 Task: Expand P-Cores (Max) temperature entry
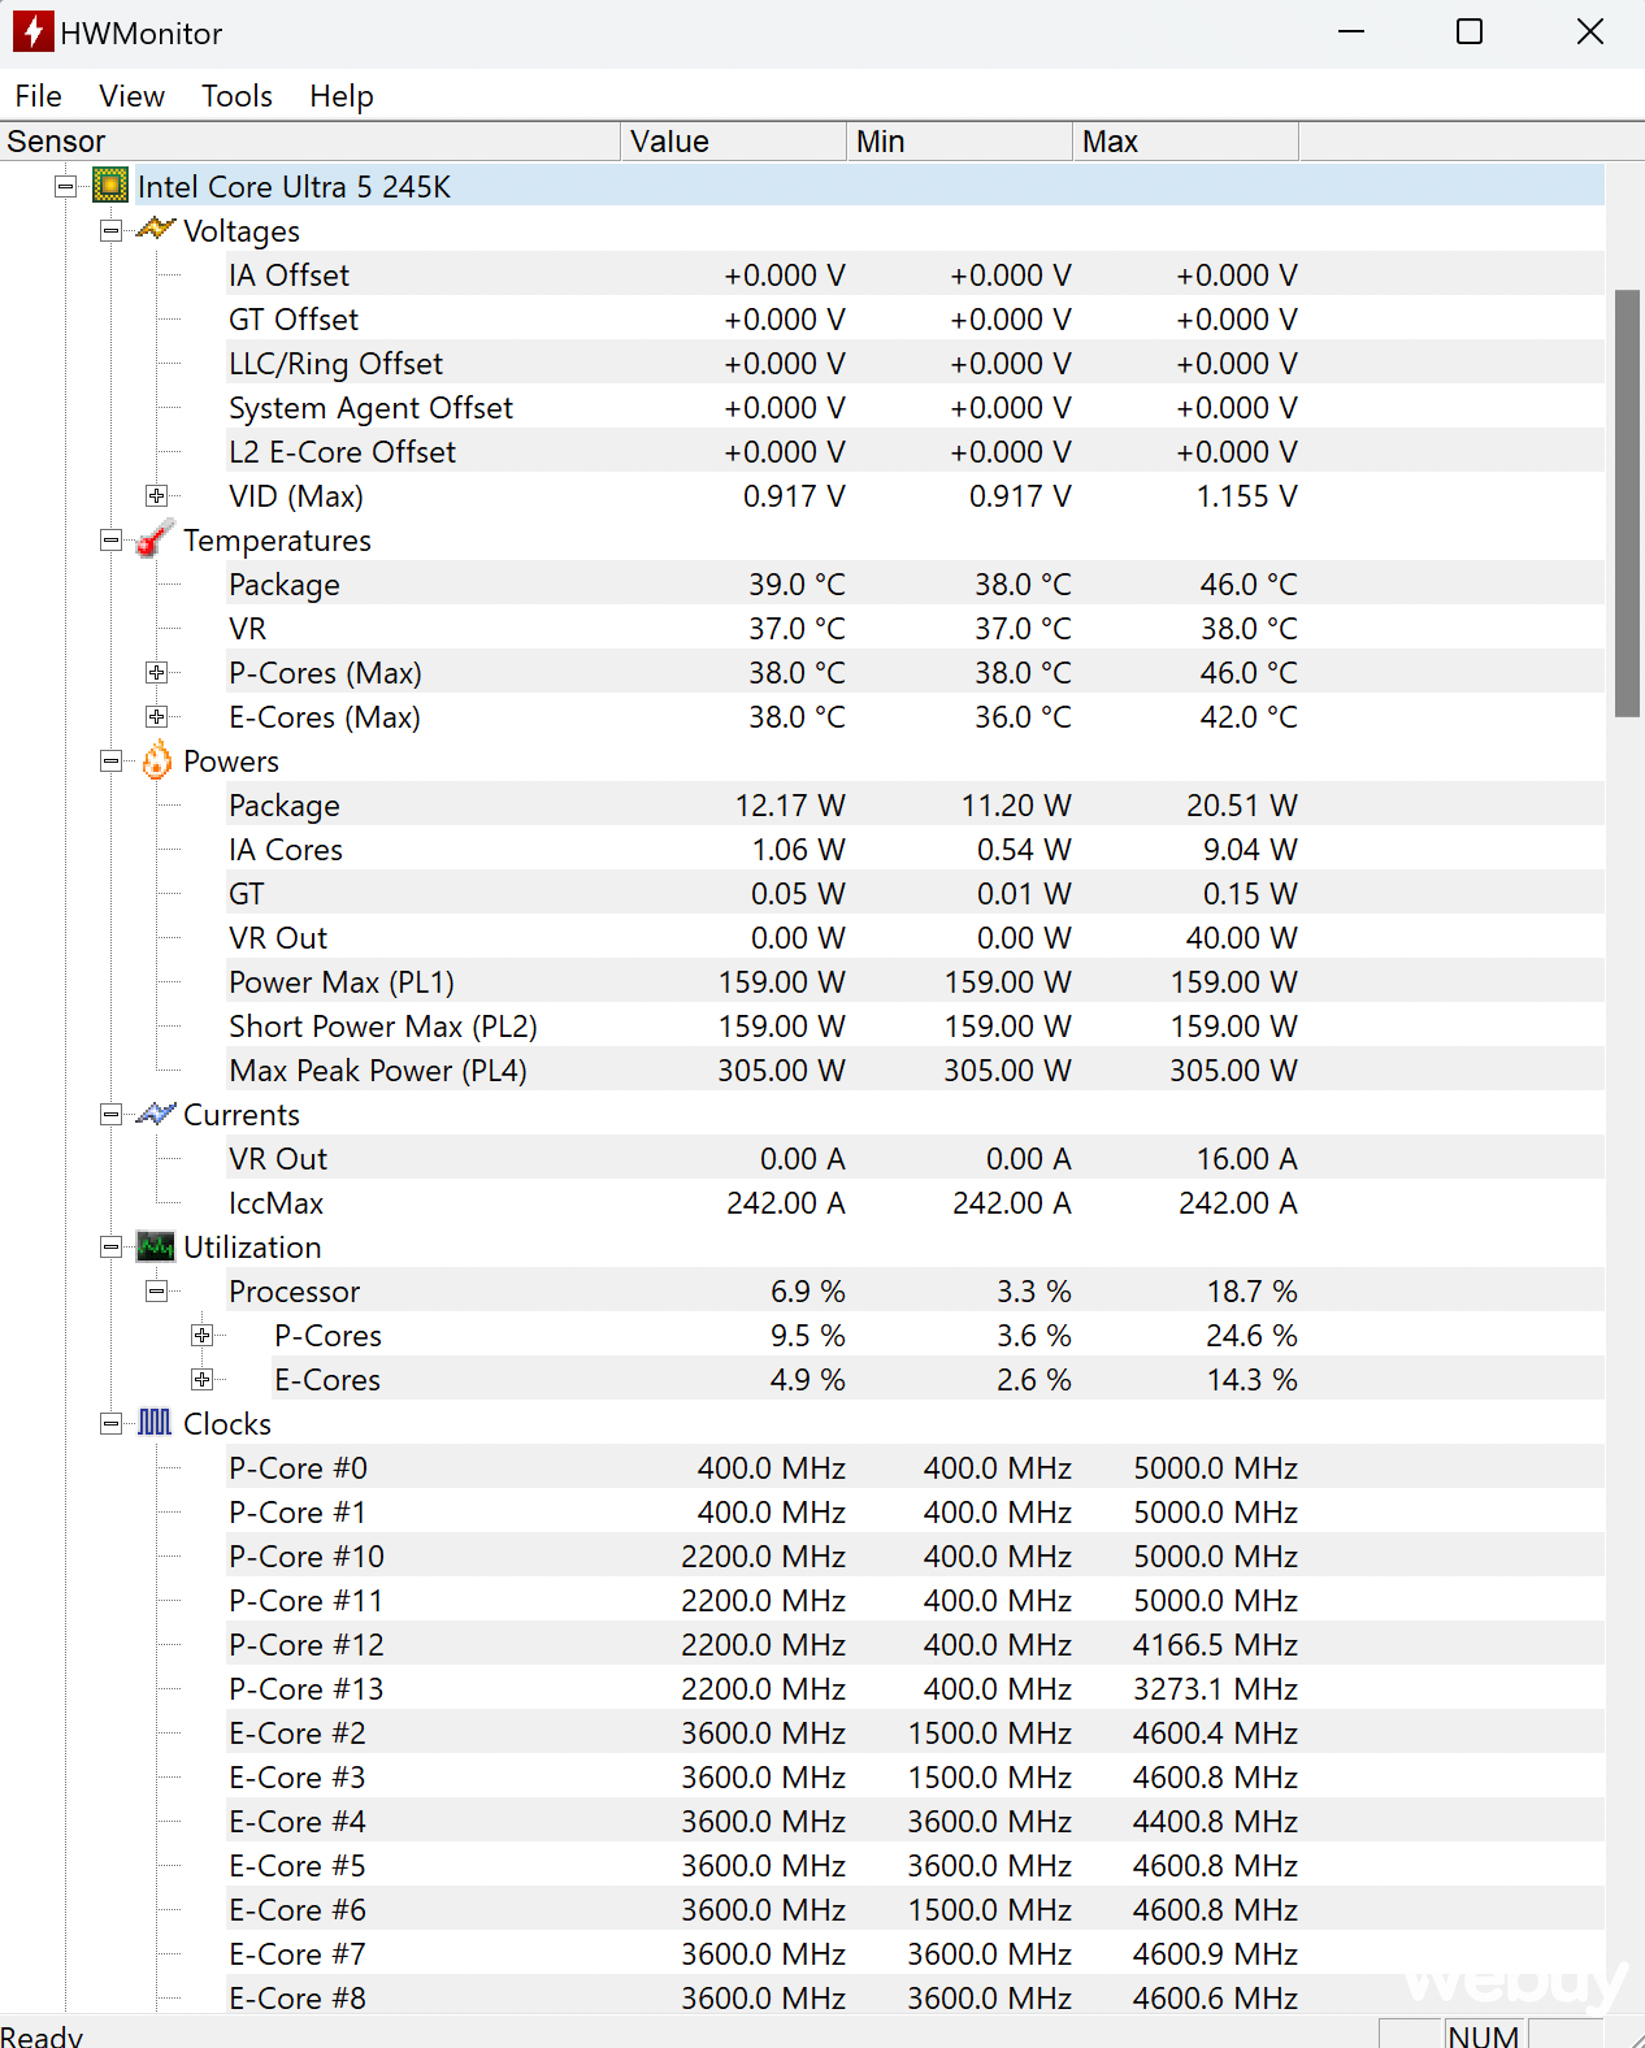tap(156, 673)
